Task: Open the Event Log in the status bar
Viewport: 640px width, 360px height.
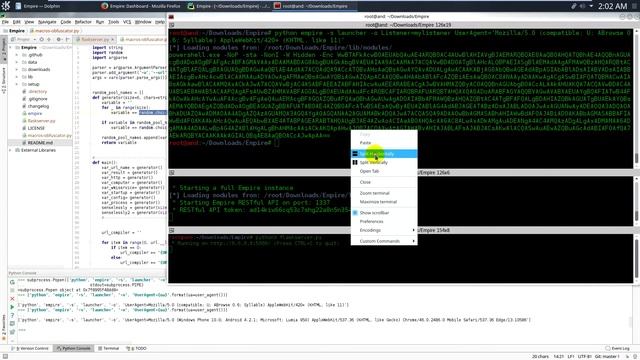Action: coord(617,349)
